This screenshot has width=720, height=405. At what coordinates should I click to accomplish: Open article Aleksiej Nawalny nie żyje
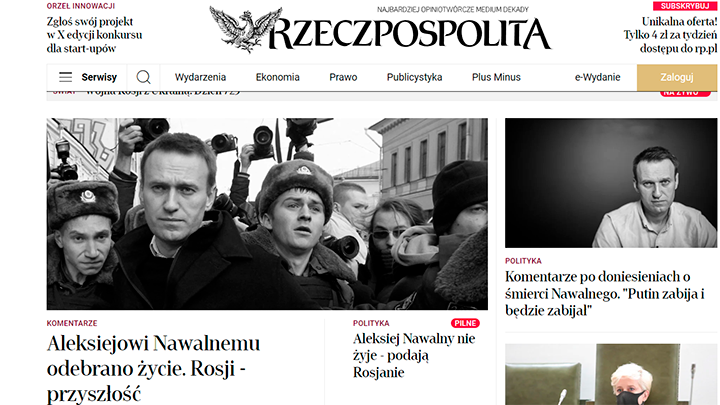(x=414, y=355)
